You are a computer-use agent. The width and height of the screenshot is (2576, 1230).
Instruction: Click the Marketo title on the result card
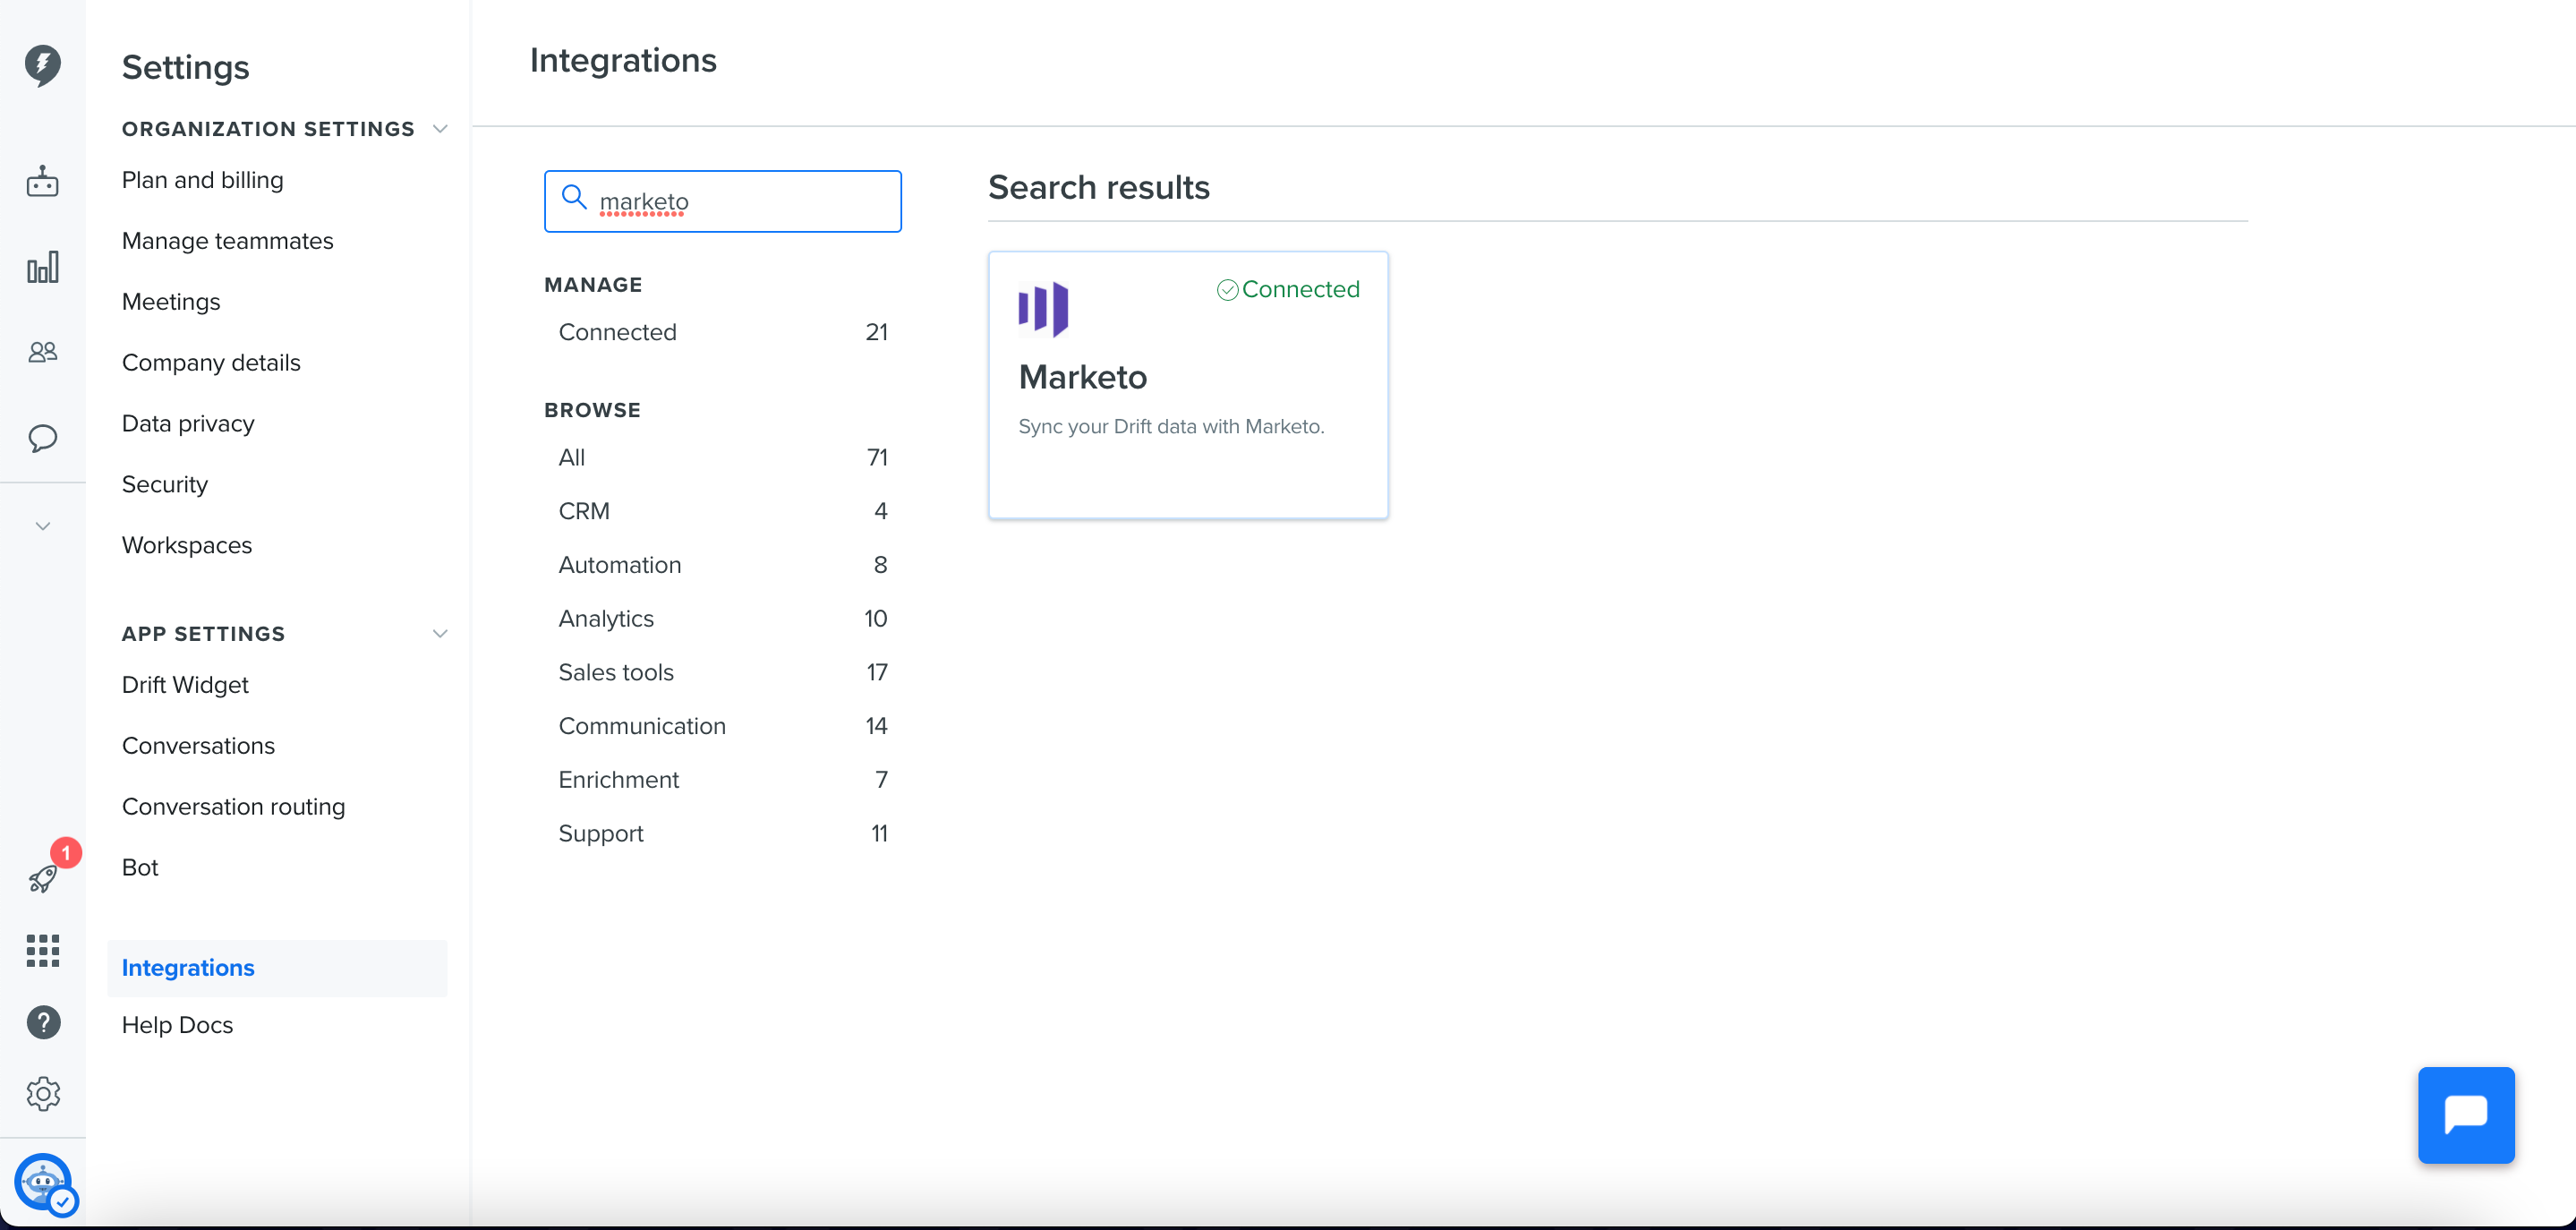[1083, 377]
